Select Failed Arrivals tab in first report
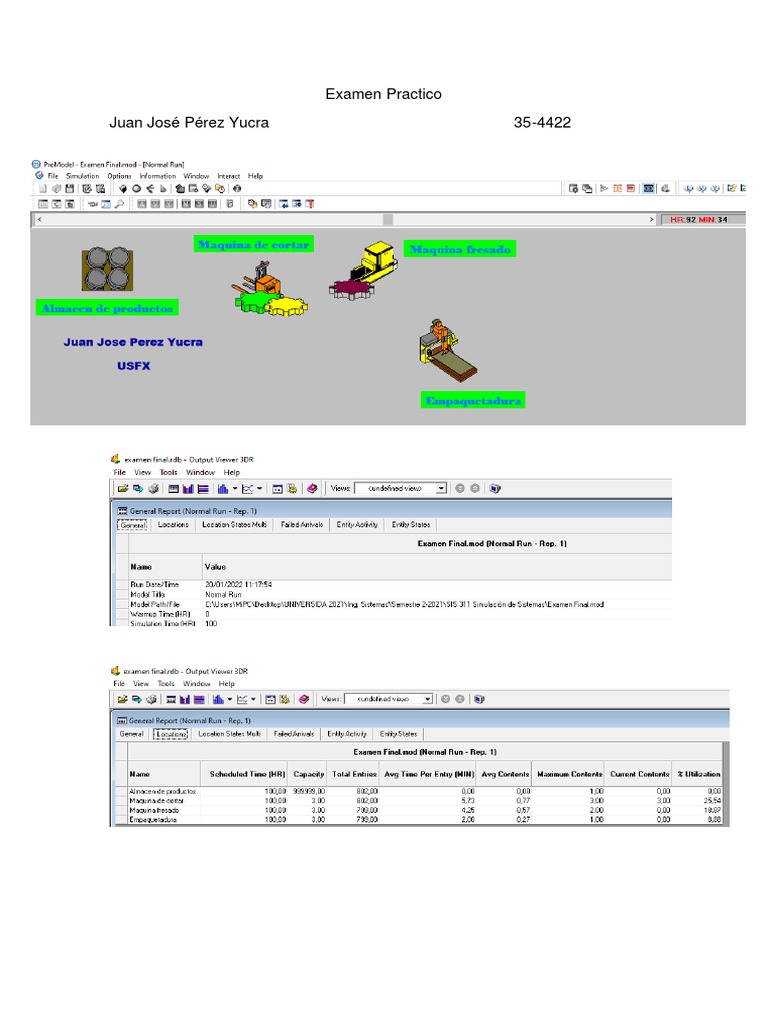 pos(302,525)
